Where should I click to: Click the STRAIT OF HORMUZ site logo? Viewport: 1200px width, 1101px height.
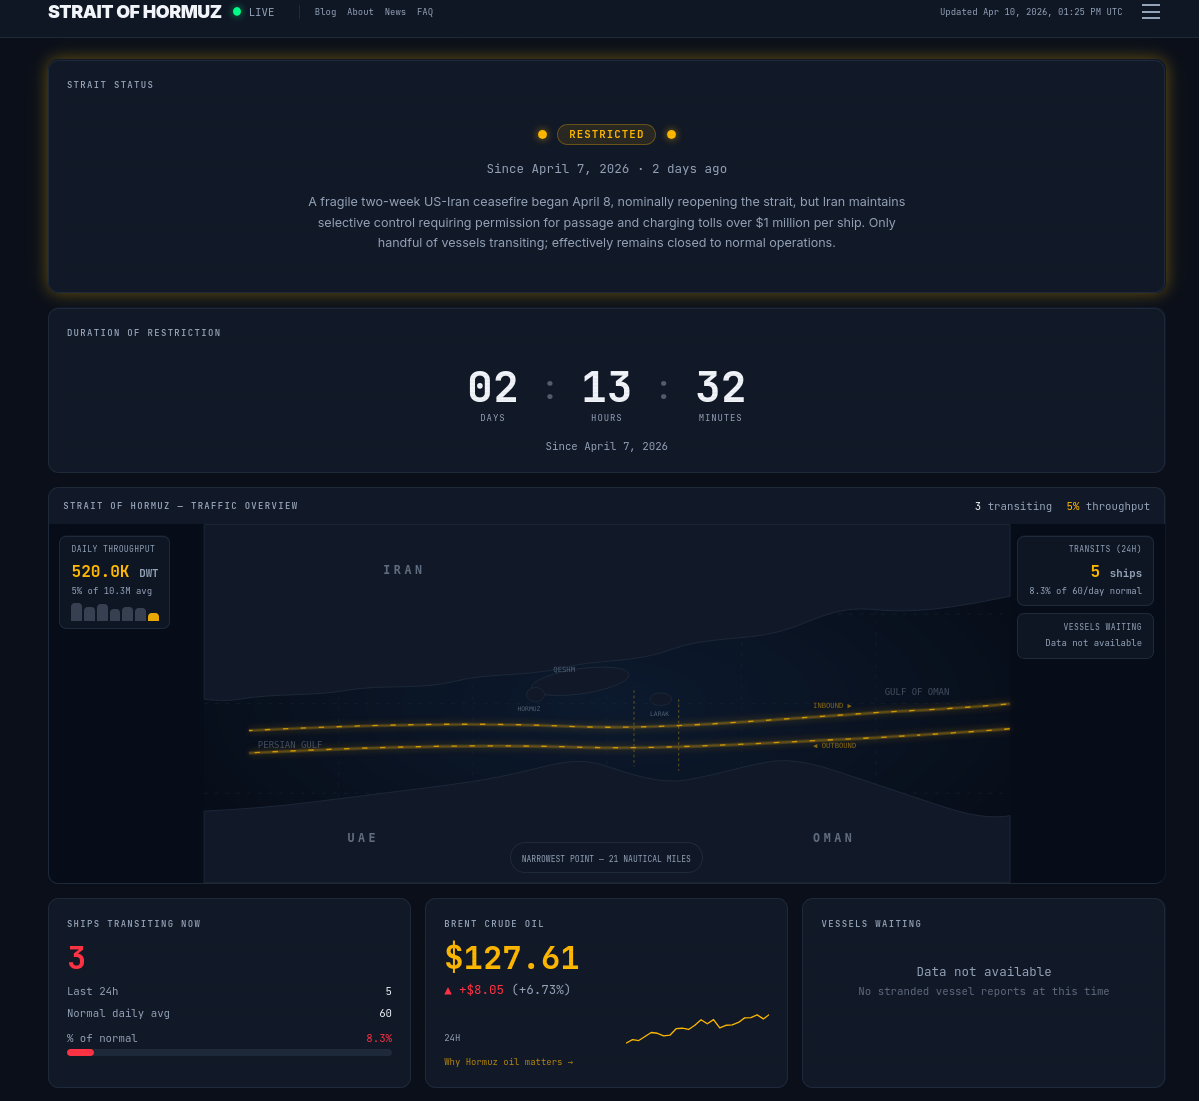click(x=135, y=12)
